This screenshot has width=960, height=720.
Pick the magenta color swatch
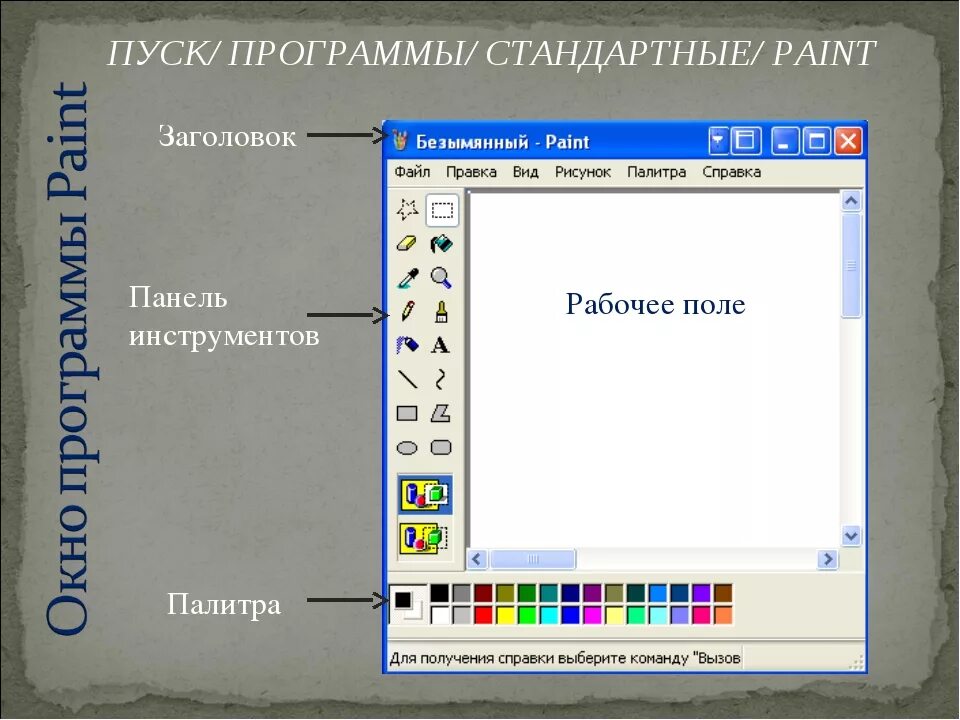(x=593, y=615)
